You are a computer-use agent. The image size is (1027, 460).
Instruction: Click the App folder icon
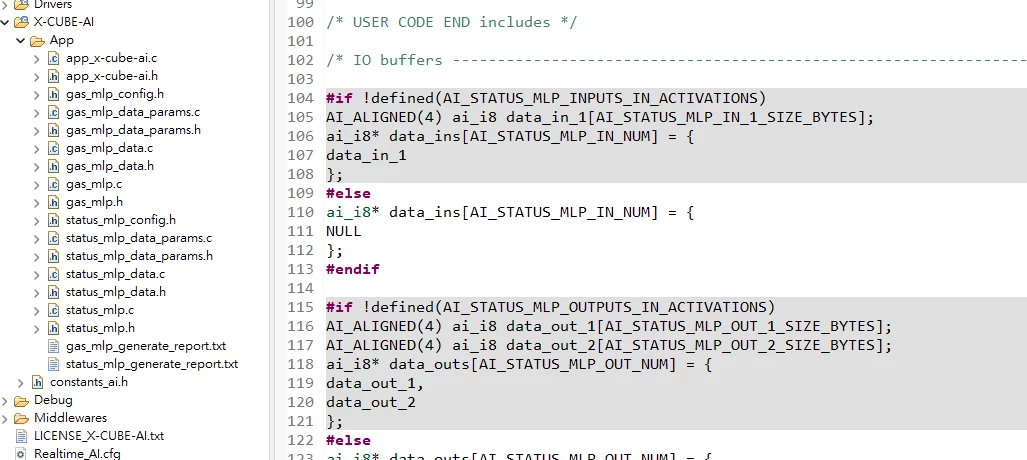click(37, 41)
